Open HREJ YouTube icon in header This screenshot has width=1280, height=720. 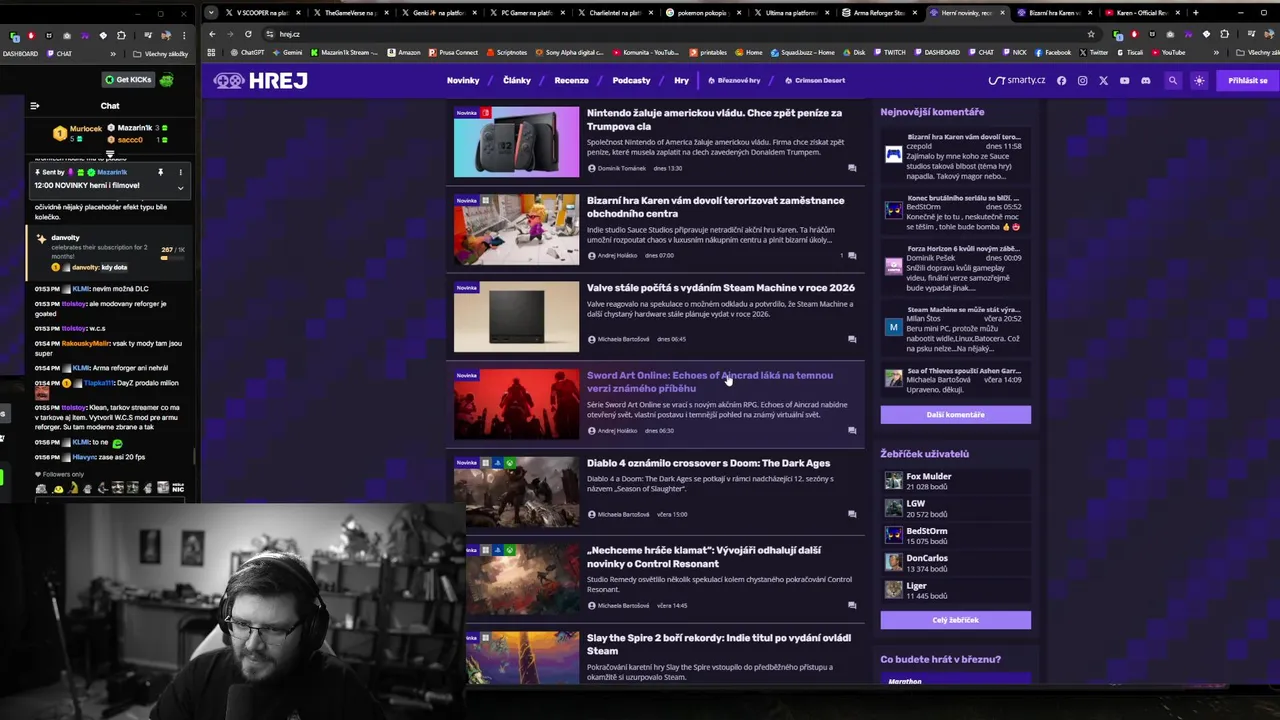[x=1124, y=80]
